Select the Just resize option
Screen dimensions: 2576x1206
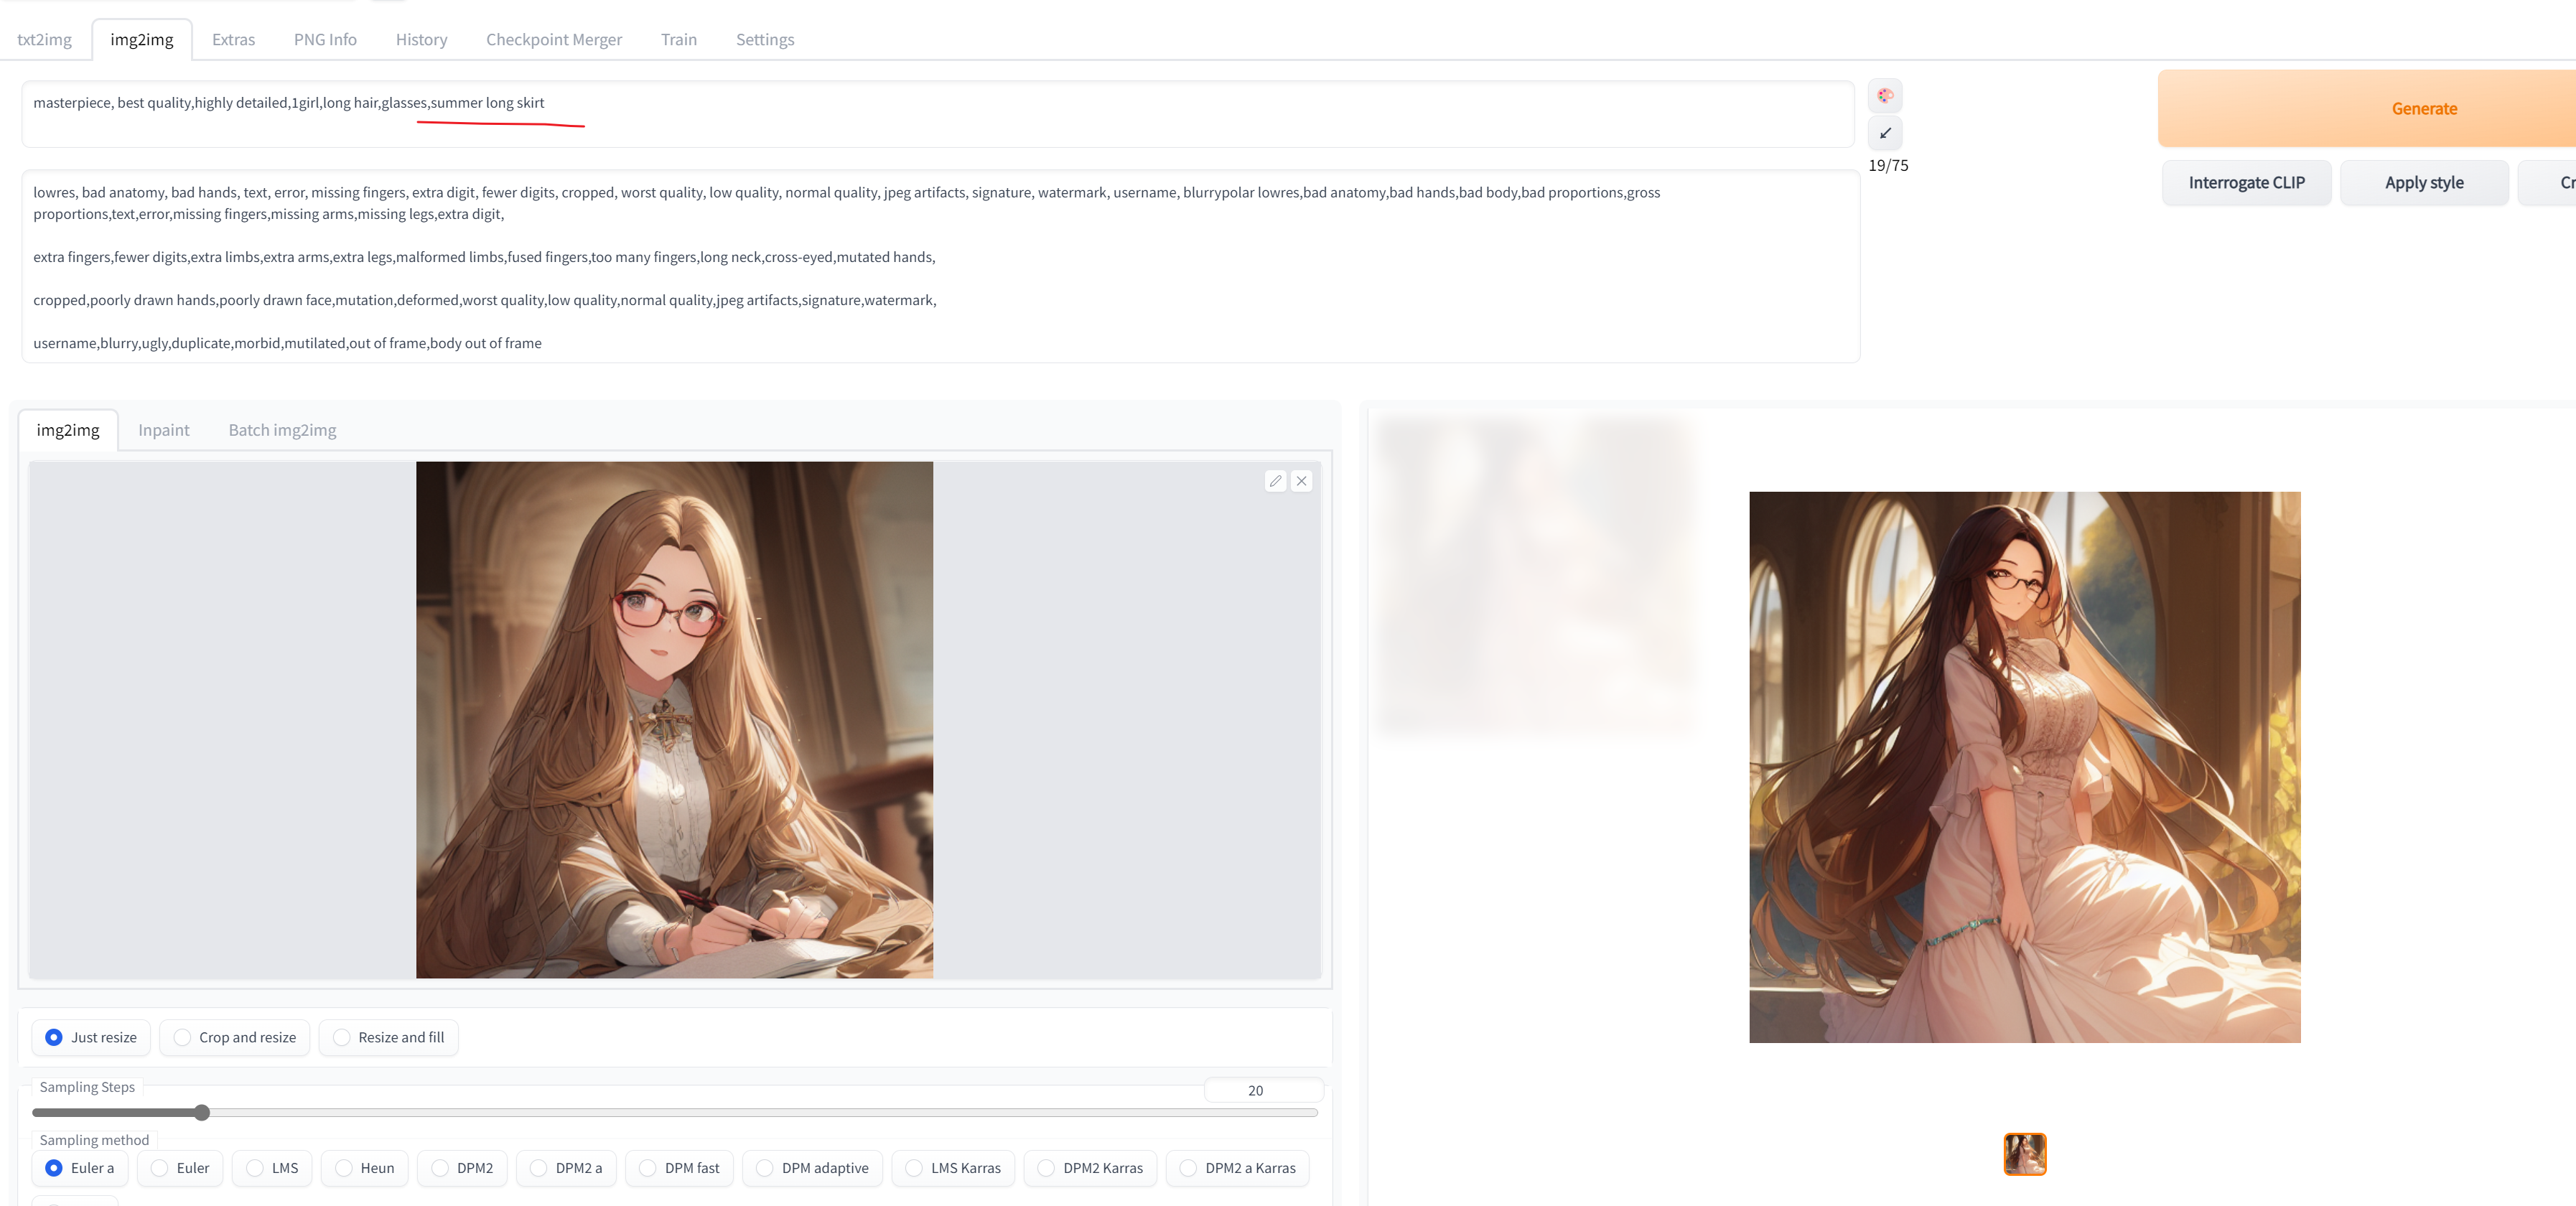pyautogui.click(x=91, y=1037)
